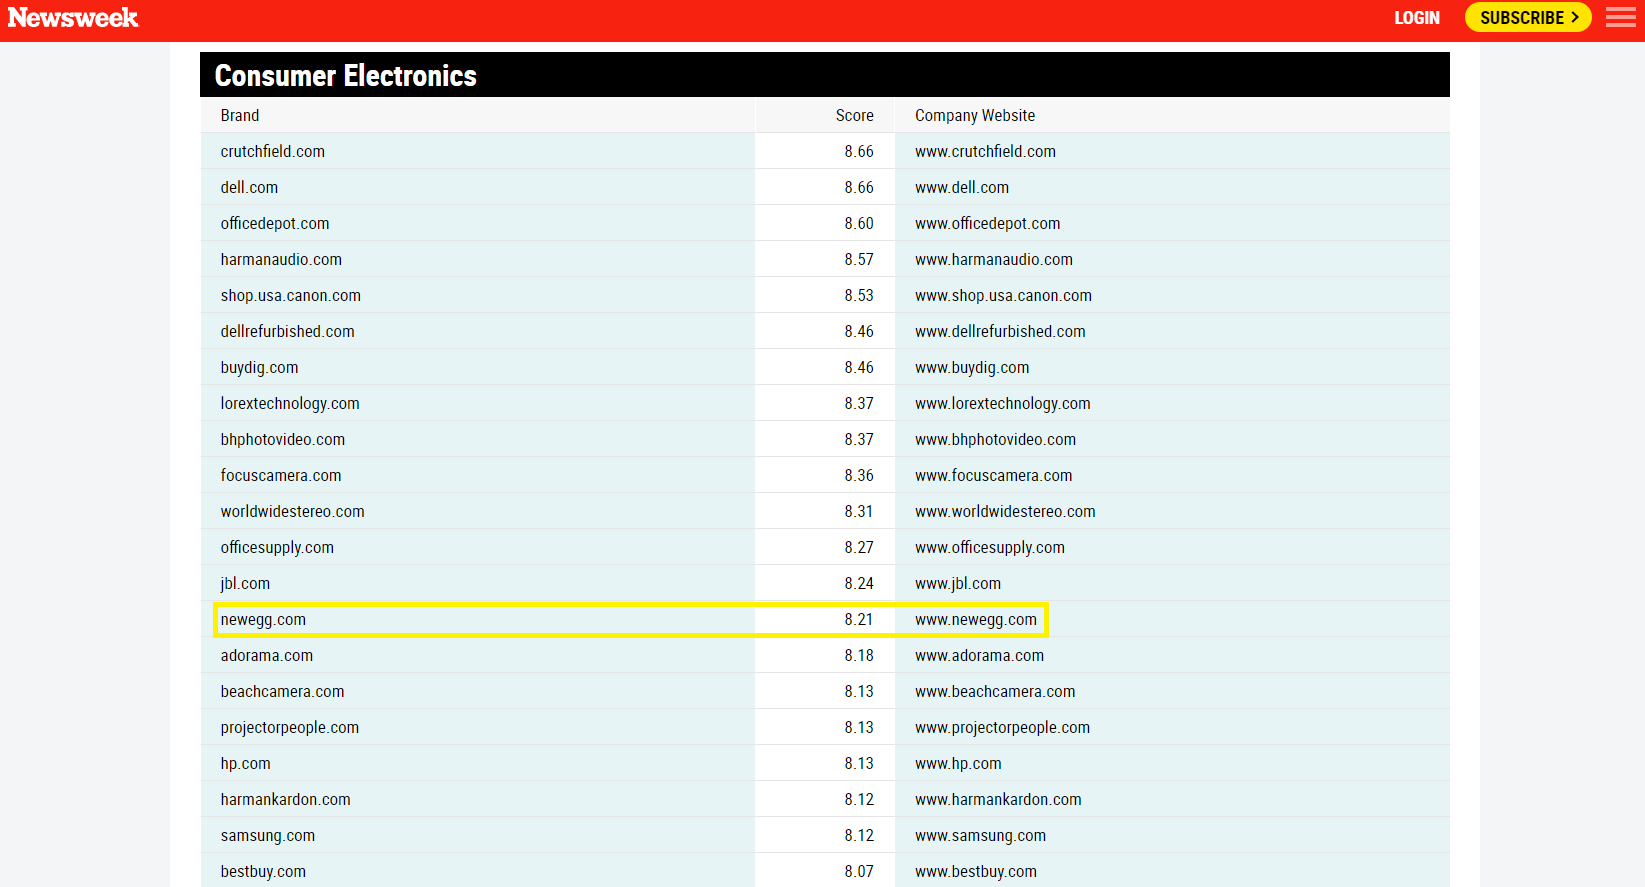Click the LOGIN link
Screen dimensions: 1645x887
(x=1417, y=18)
